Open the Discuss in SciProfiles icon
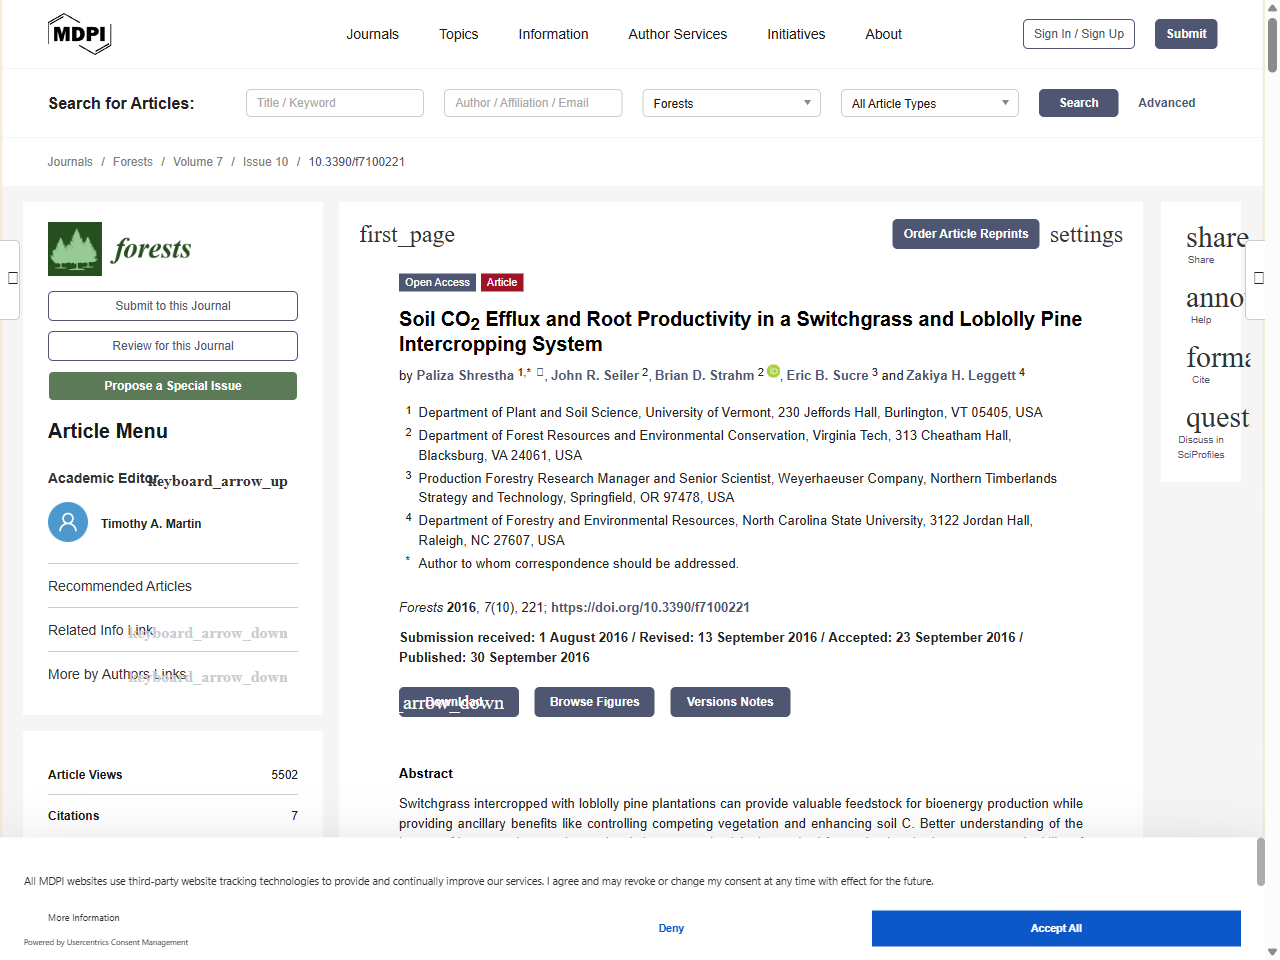 coord(1216,418)
